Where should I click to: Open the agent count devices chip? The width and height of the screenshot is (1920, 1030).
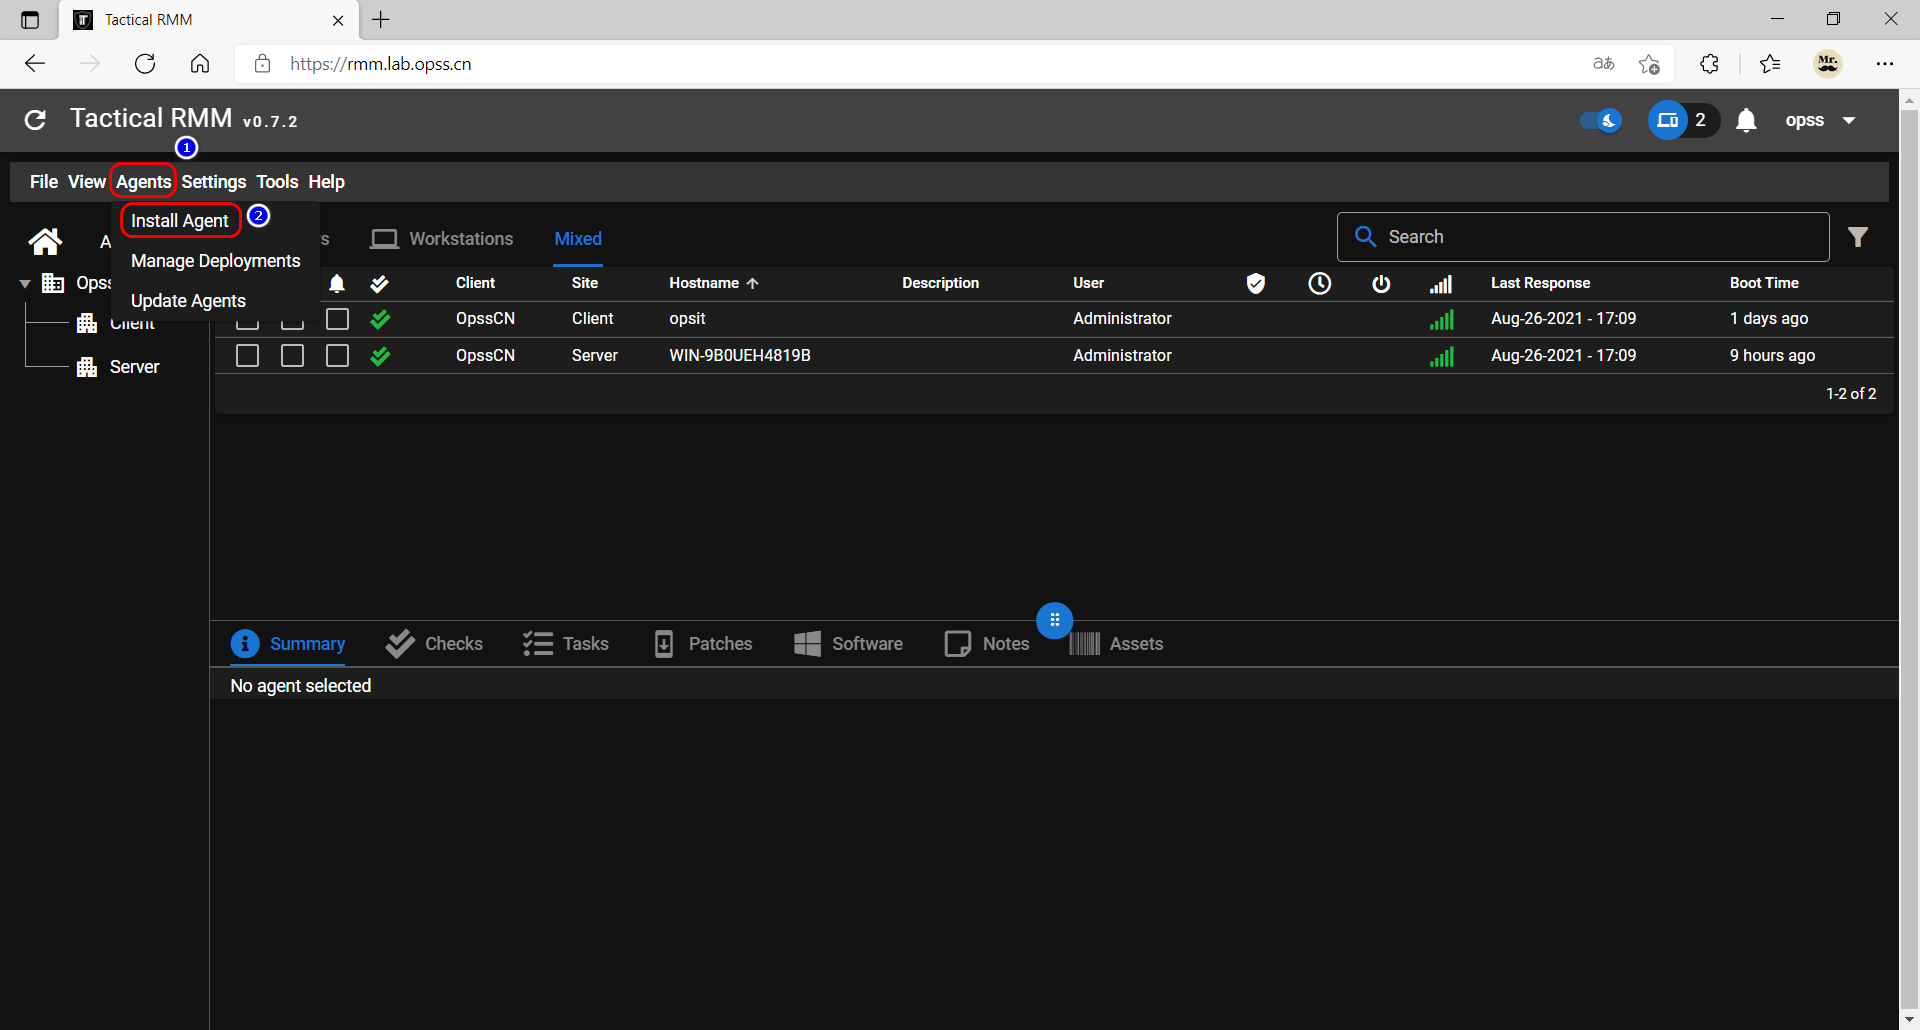pyautogui.click(x=1683, y=120)
